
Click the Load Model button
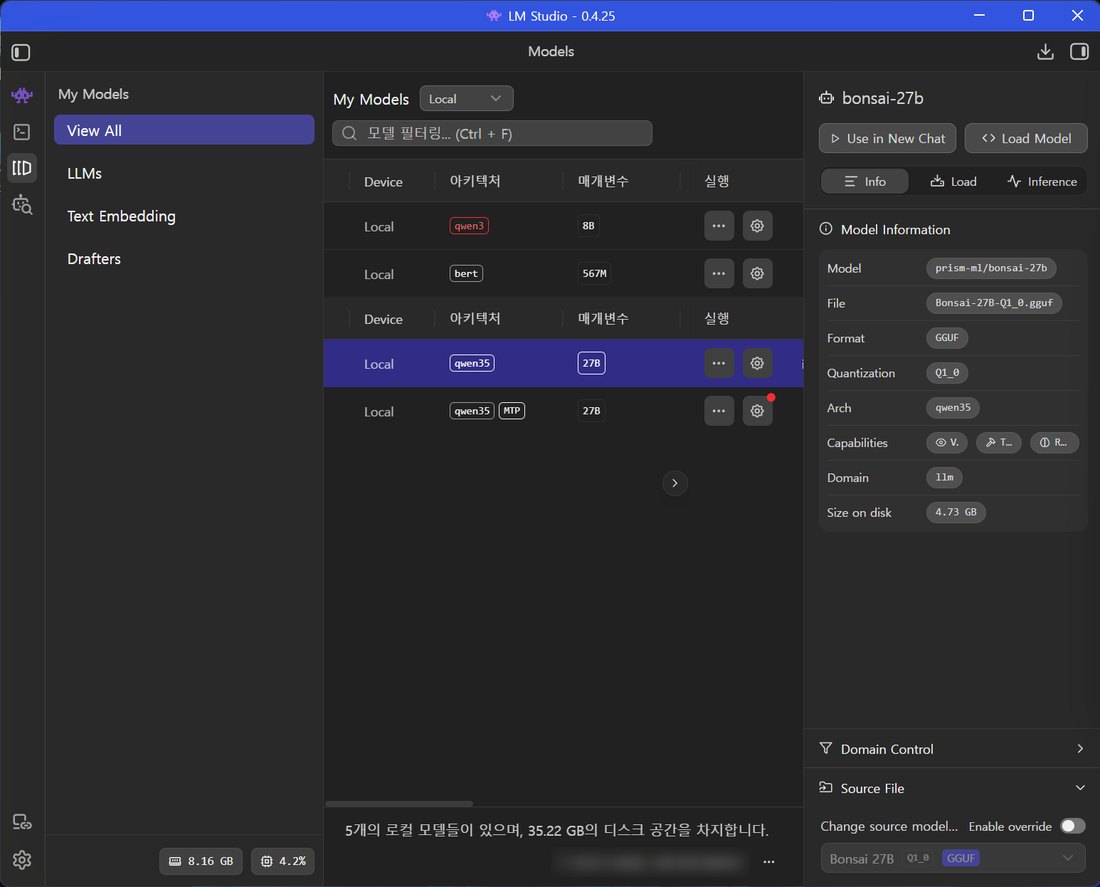1026,138
